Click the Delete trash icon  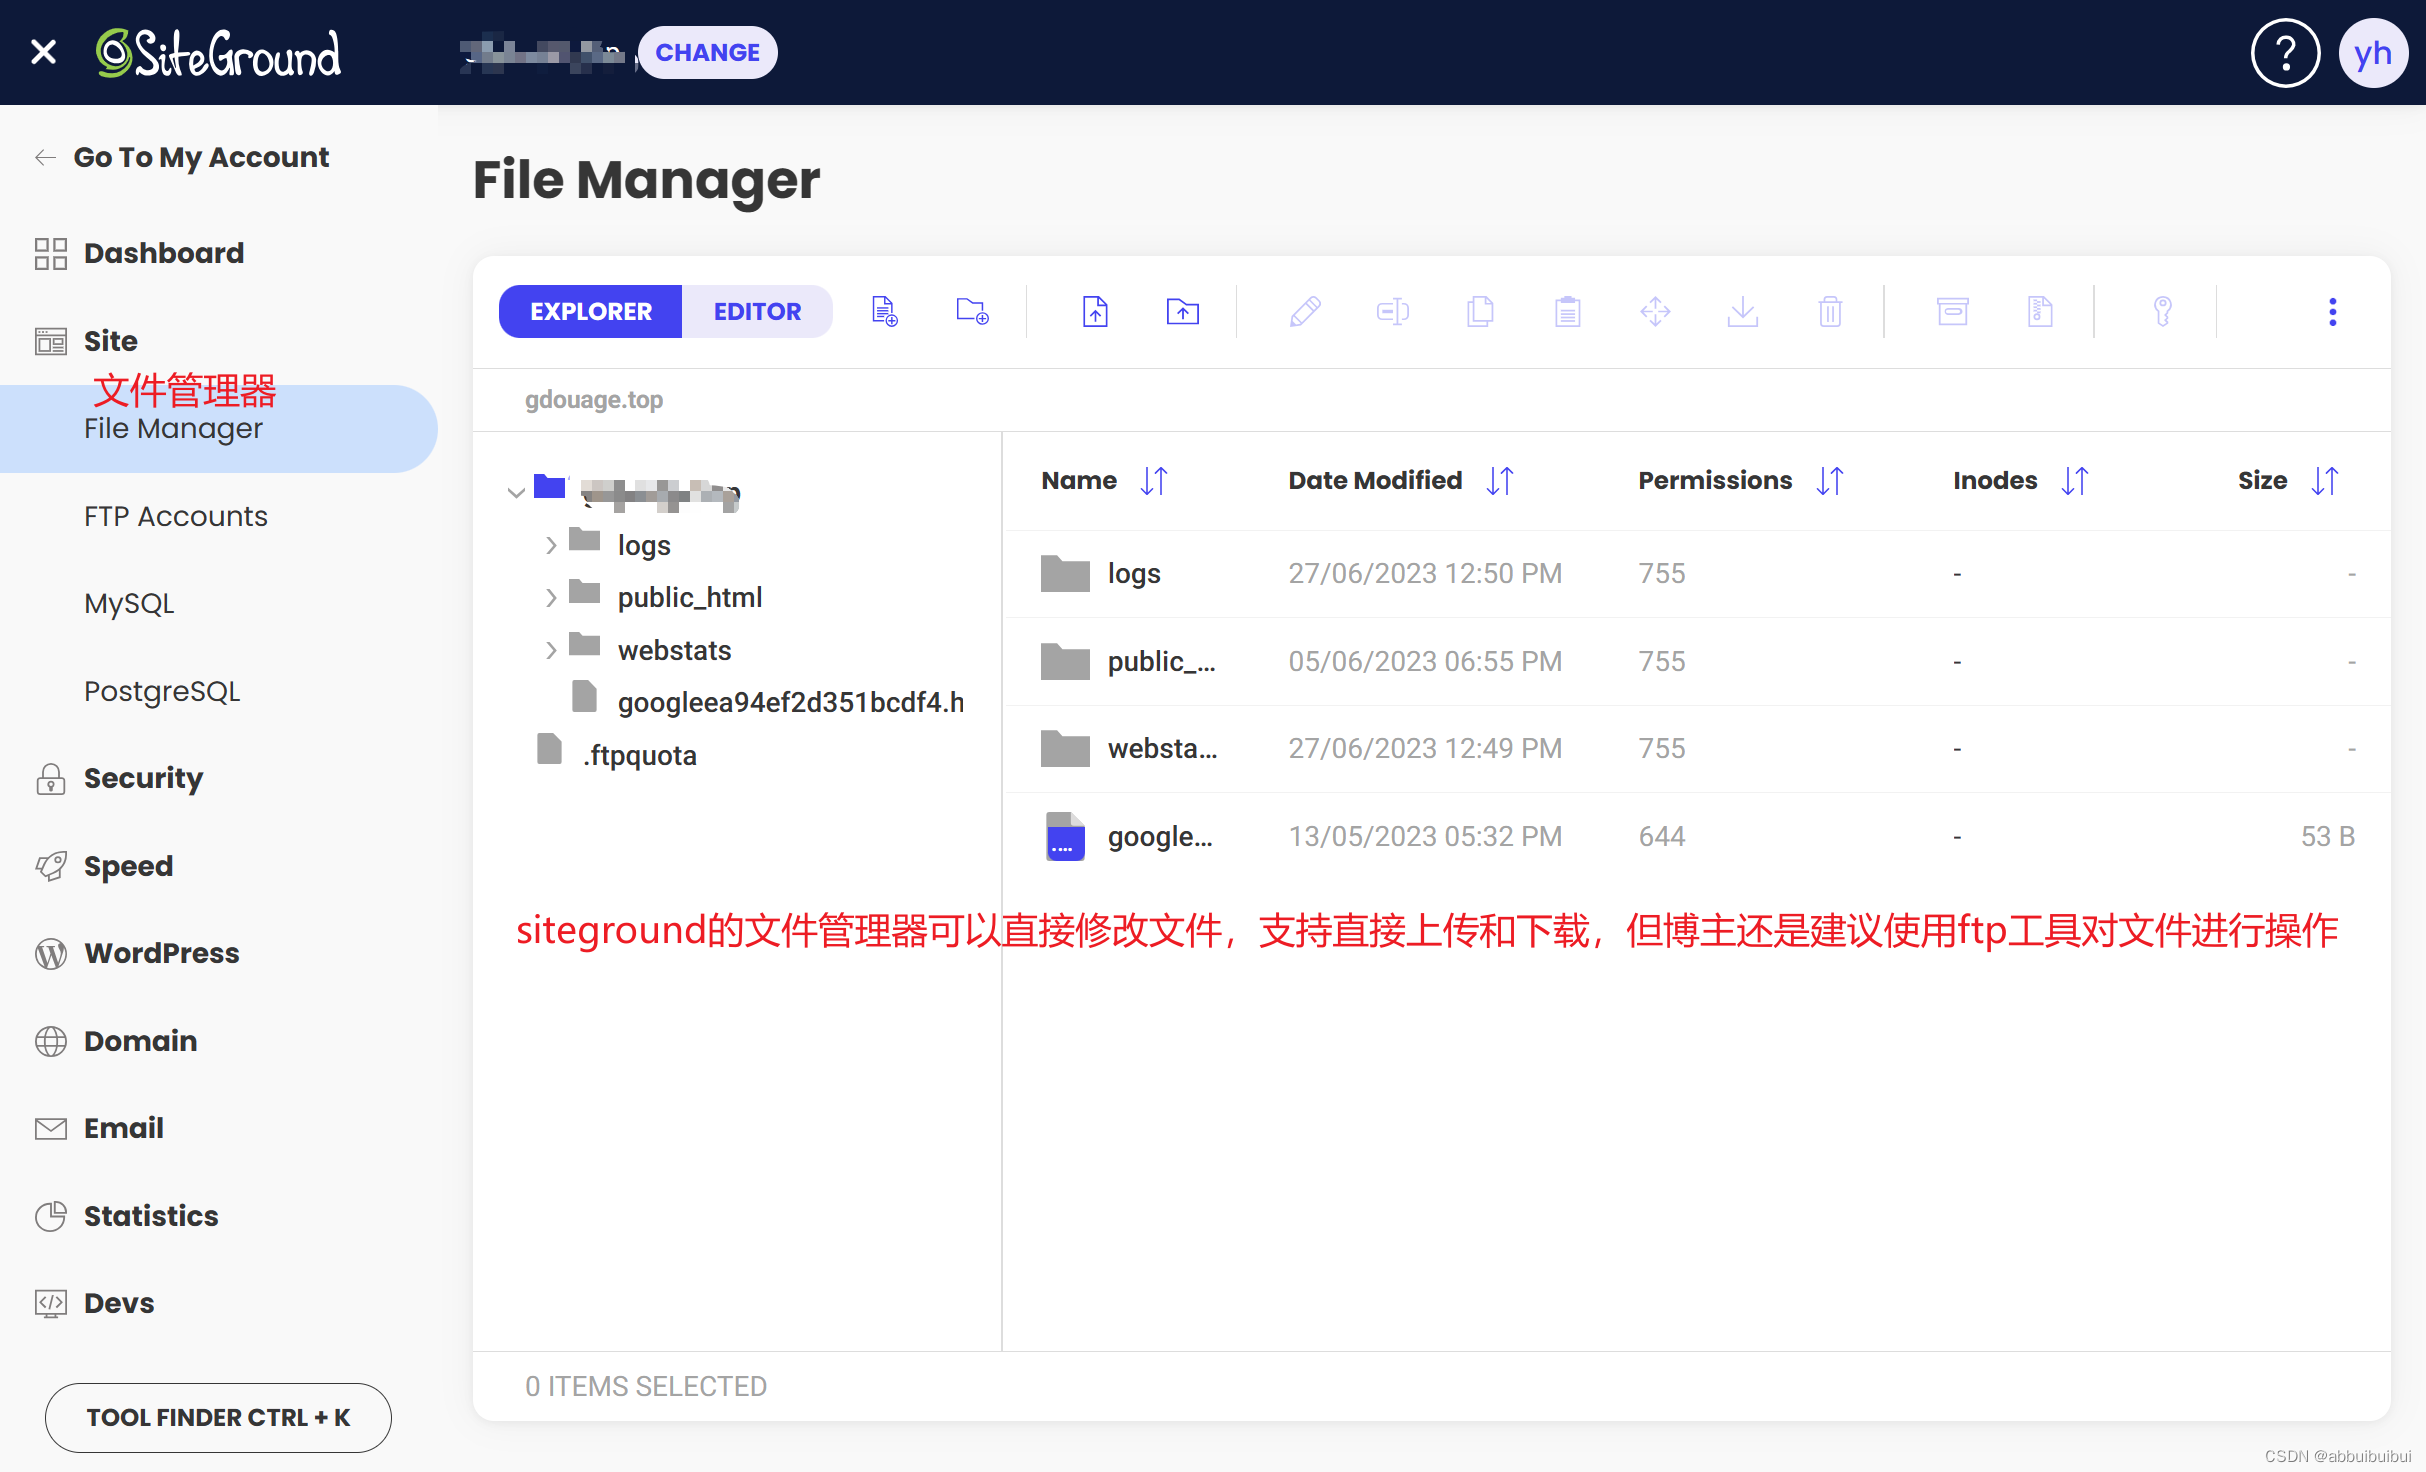pyautogui.click(x=1830, y=312)
